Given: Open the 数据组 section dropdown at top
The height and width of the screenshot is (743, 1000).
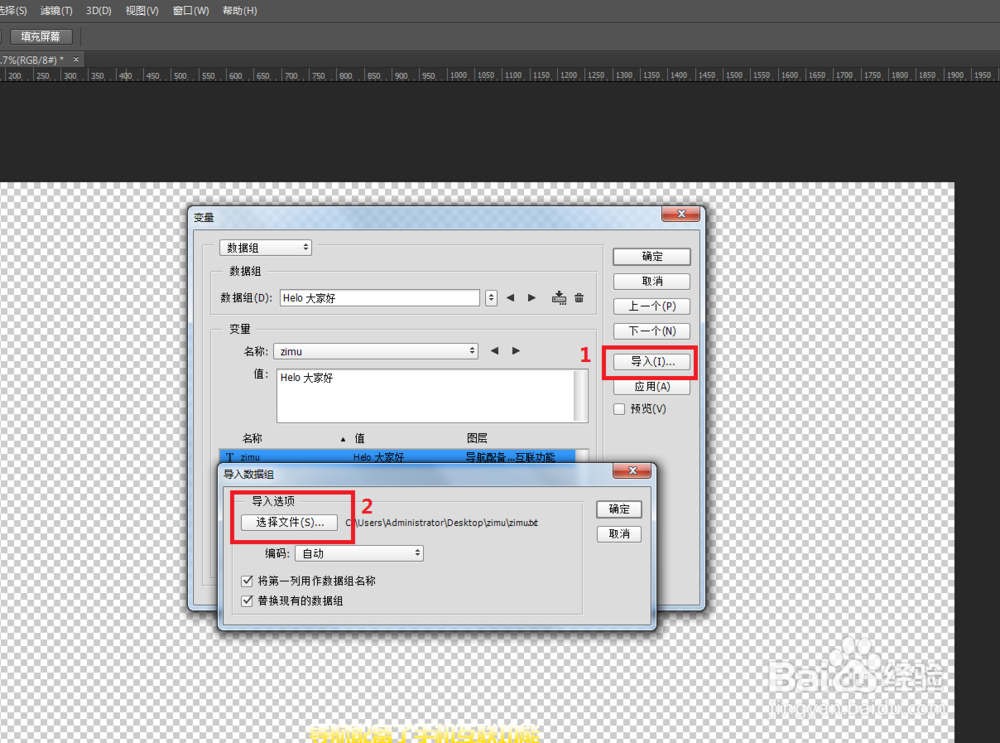Looking at the screenshot, I should click(265, 247).
